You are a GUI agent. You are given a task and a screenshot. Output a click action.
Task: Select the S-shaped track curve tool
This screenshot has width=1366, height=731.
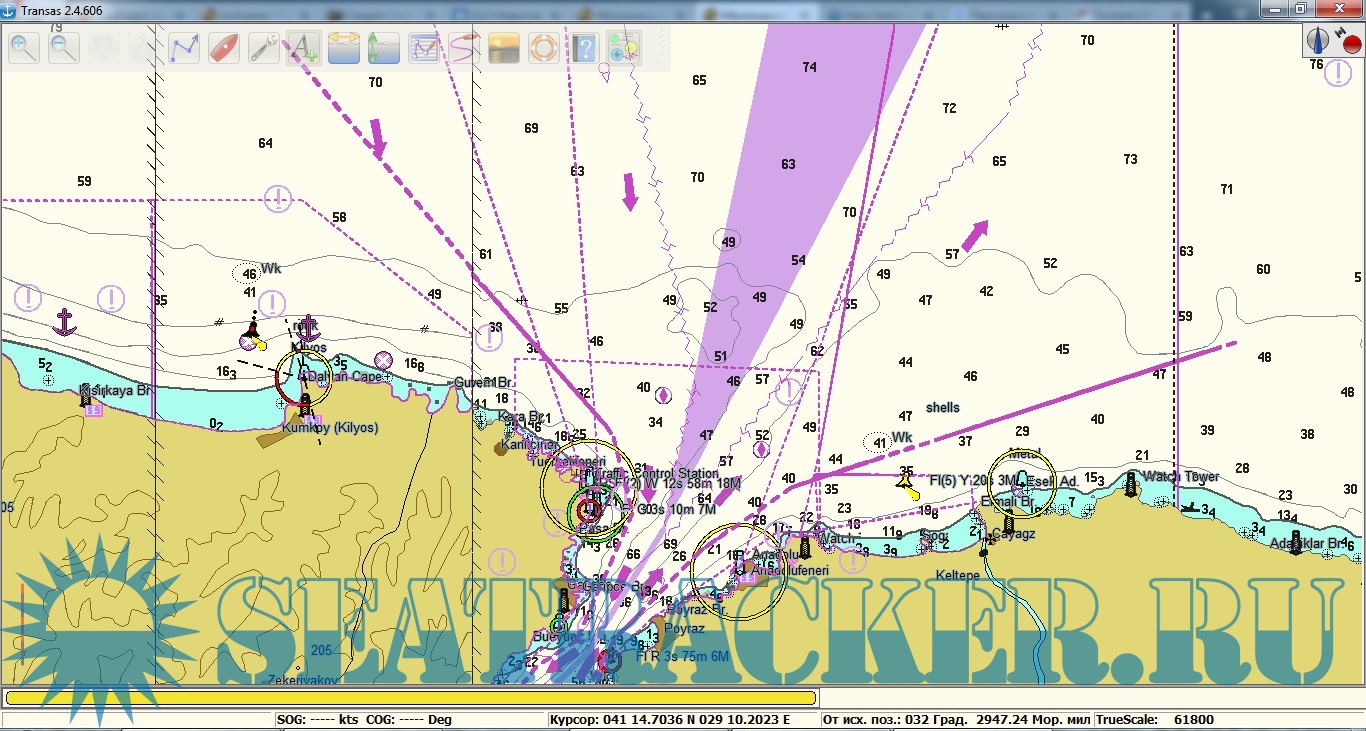pyautogui.click(x=463, y=48)
